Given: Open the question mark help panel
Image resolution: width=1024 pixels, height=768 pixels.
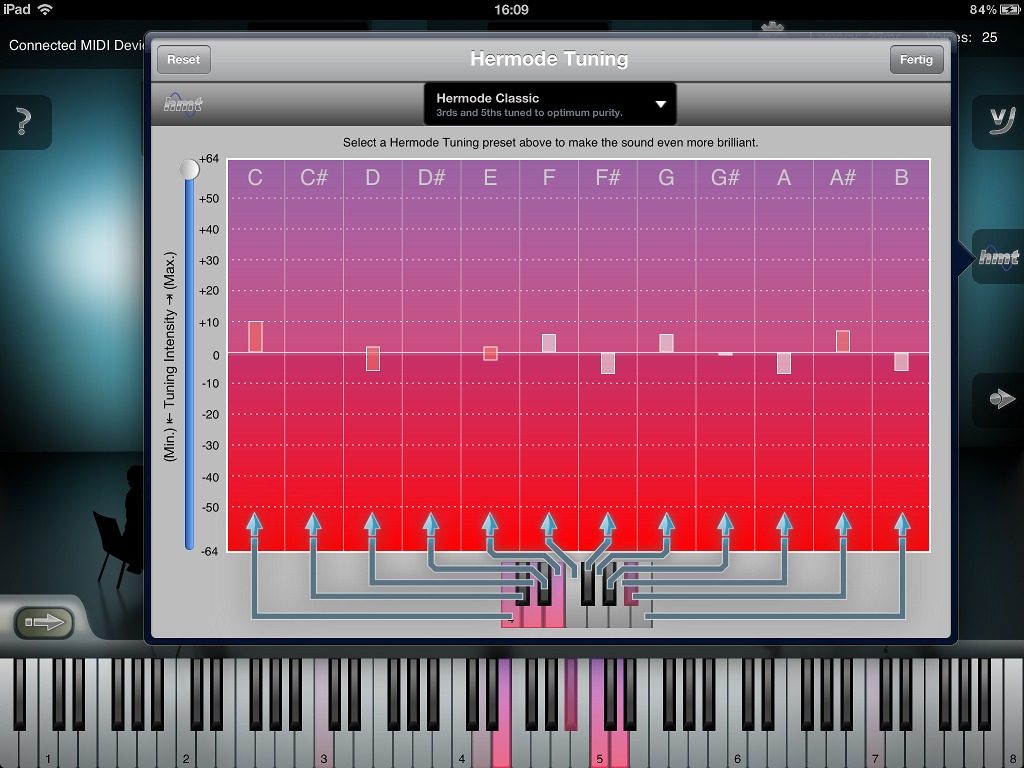Looking at the screenshot, I should click(23, 123).
